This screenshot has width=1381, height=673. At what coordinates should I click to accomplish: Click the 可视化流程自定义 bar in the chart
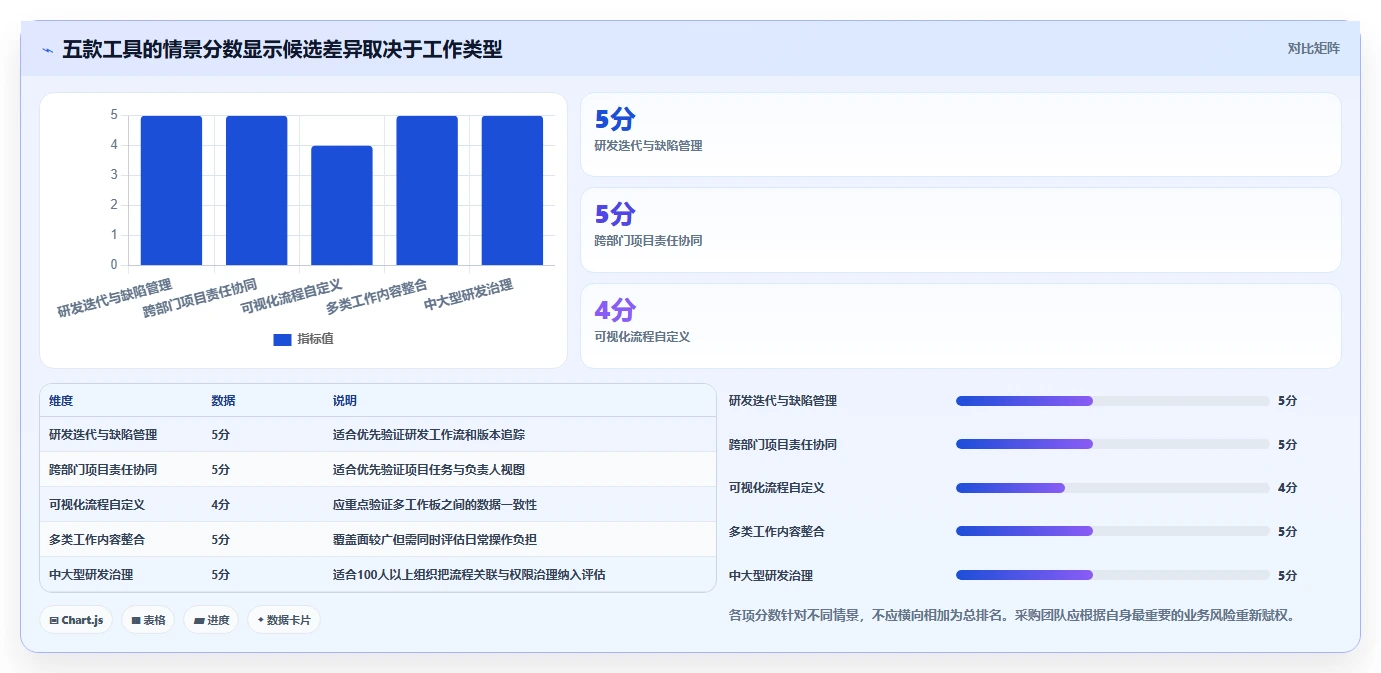(x=342, y=205)
